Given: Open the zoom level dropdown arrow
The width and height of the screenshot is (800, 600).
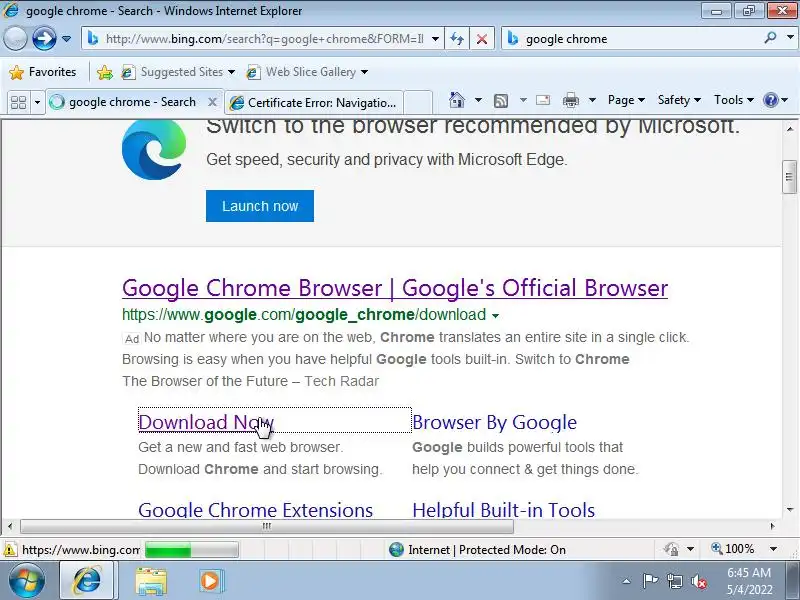Looking at the screenshot, I should [x=773, y=549].
